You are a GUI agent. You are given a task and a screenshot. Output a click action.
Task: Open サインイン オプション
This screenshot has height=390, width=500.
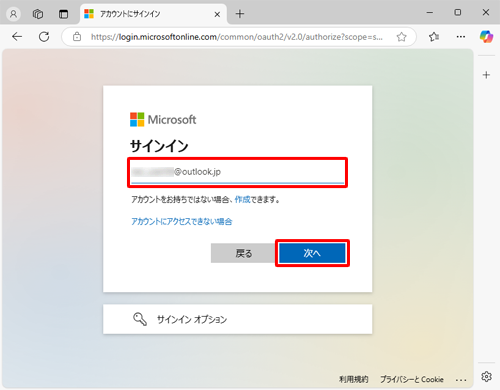point(238,319)
